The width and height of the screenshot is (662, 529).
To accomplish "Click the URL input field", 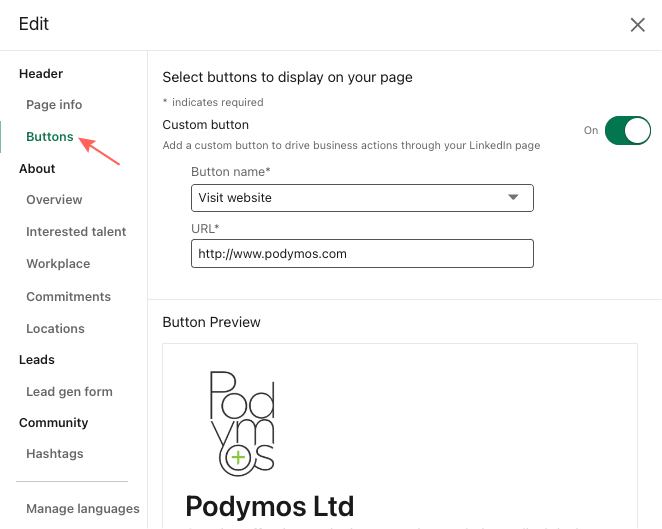I will (x=362, y=254).
